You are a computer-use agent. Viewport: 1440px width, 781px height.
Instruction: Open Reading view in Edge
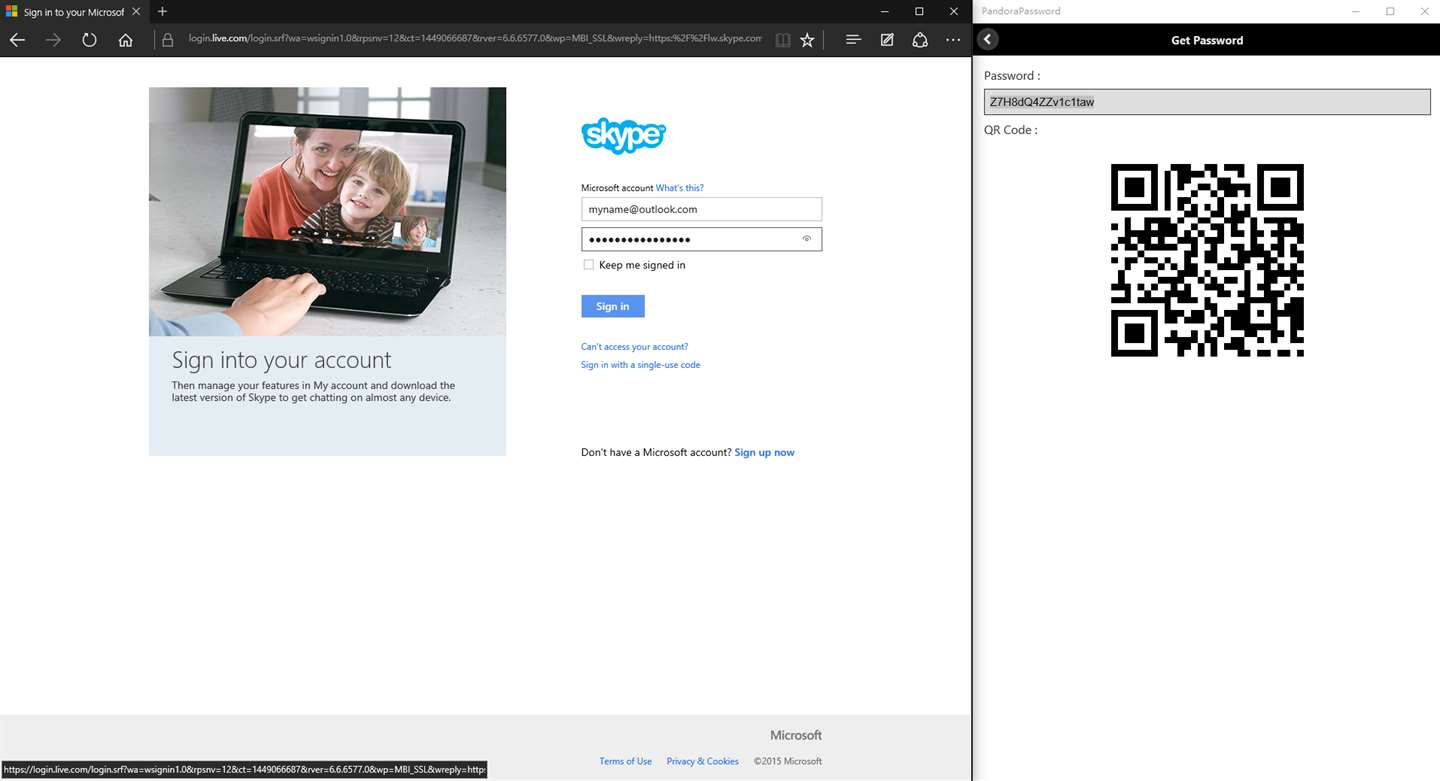tap(783, 40)
